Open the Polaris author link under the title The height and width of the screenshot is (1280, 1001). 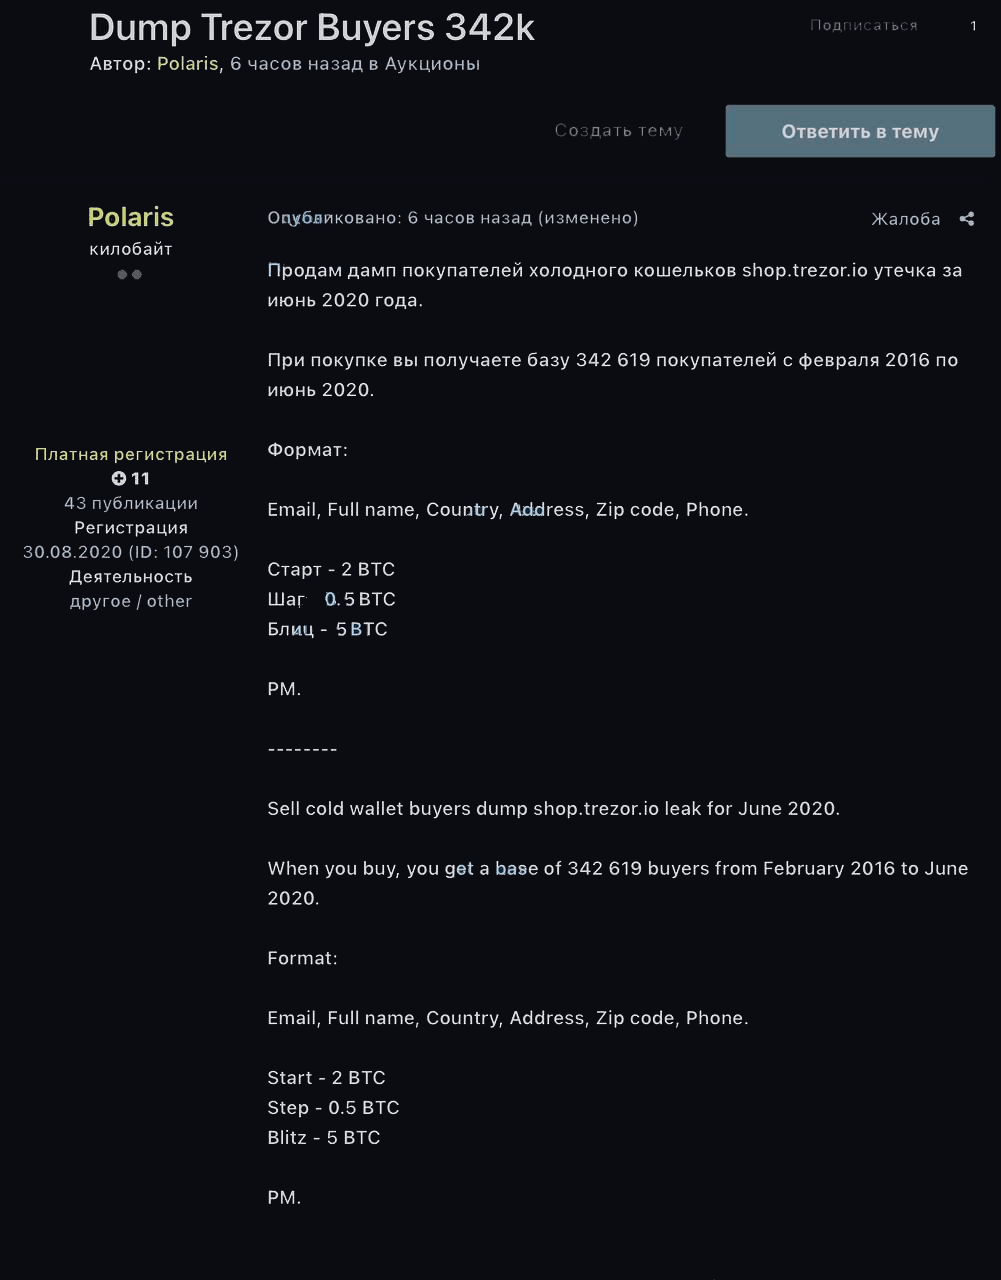click(187, 63)
